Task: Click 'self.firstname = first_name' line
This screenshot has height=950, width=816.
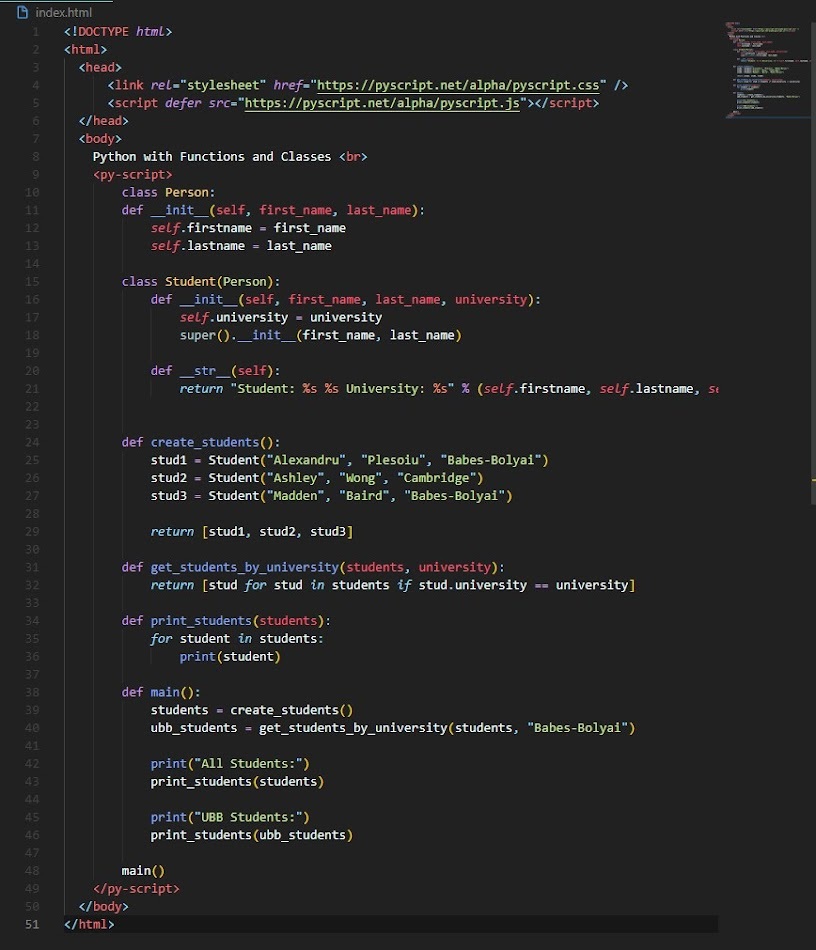Action: 248,228
